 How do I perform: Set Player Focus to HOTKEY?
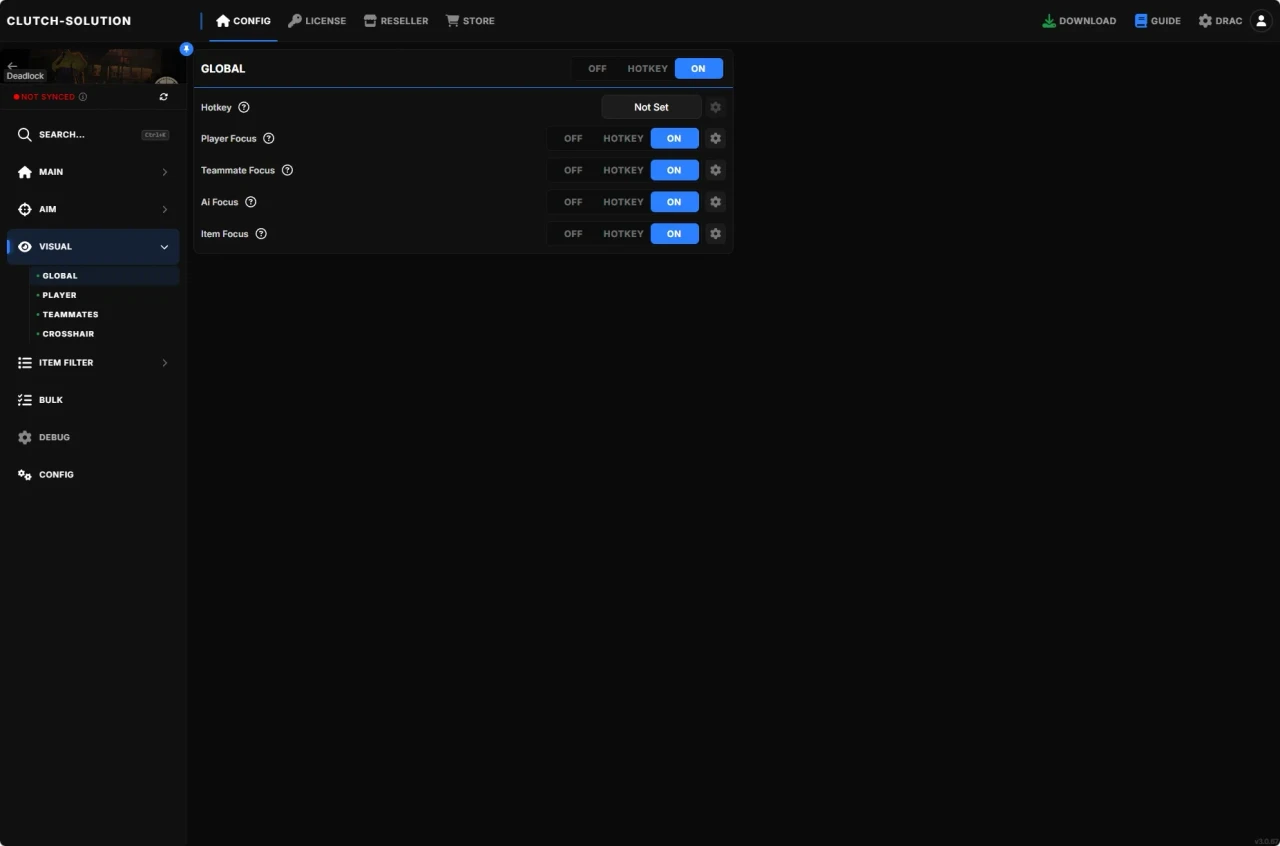pos(623,139)
